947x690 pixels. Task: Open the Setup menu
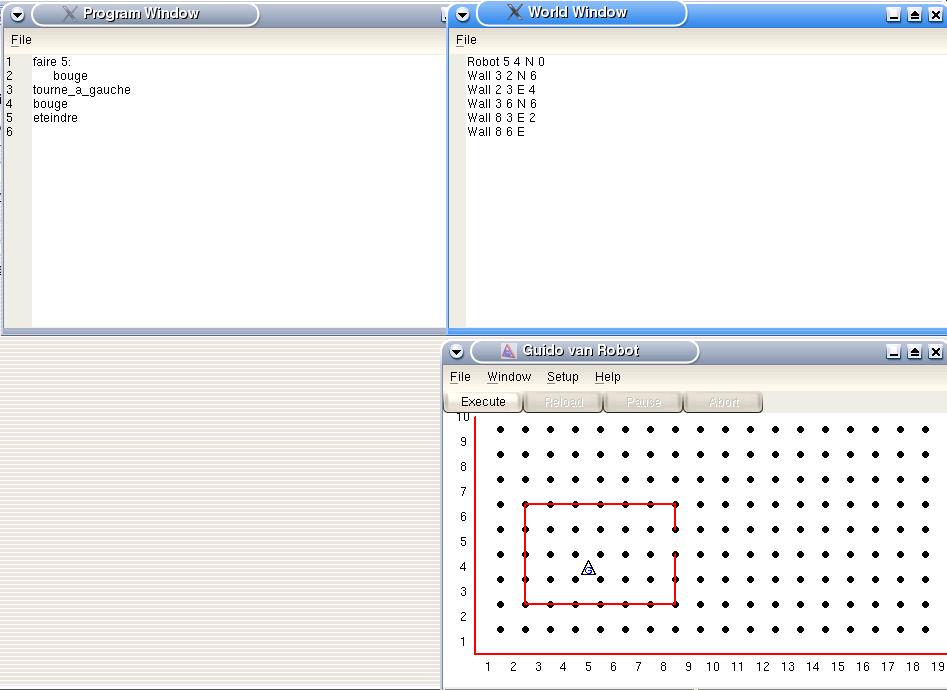[x=563, y=377]
